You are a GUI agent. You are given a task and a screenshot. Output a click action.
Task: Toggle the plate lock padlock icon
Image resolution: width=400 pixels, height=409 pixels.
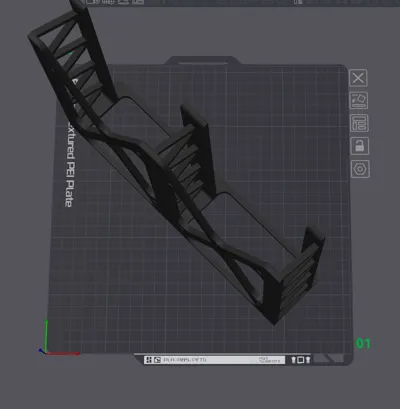click(x=360, y=146)
